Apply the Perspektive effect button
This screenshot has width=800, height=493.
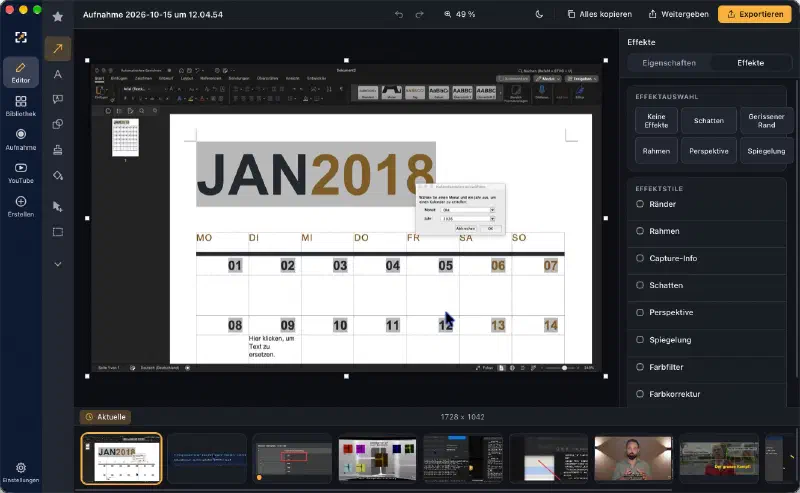point(709,151)
